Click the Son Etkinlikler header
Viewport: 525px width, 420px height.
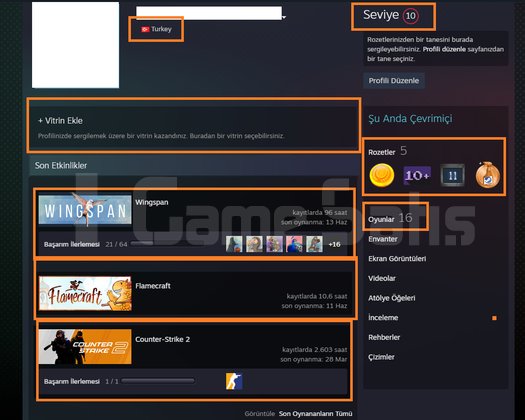(x=61, y=165)
